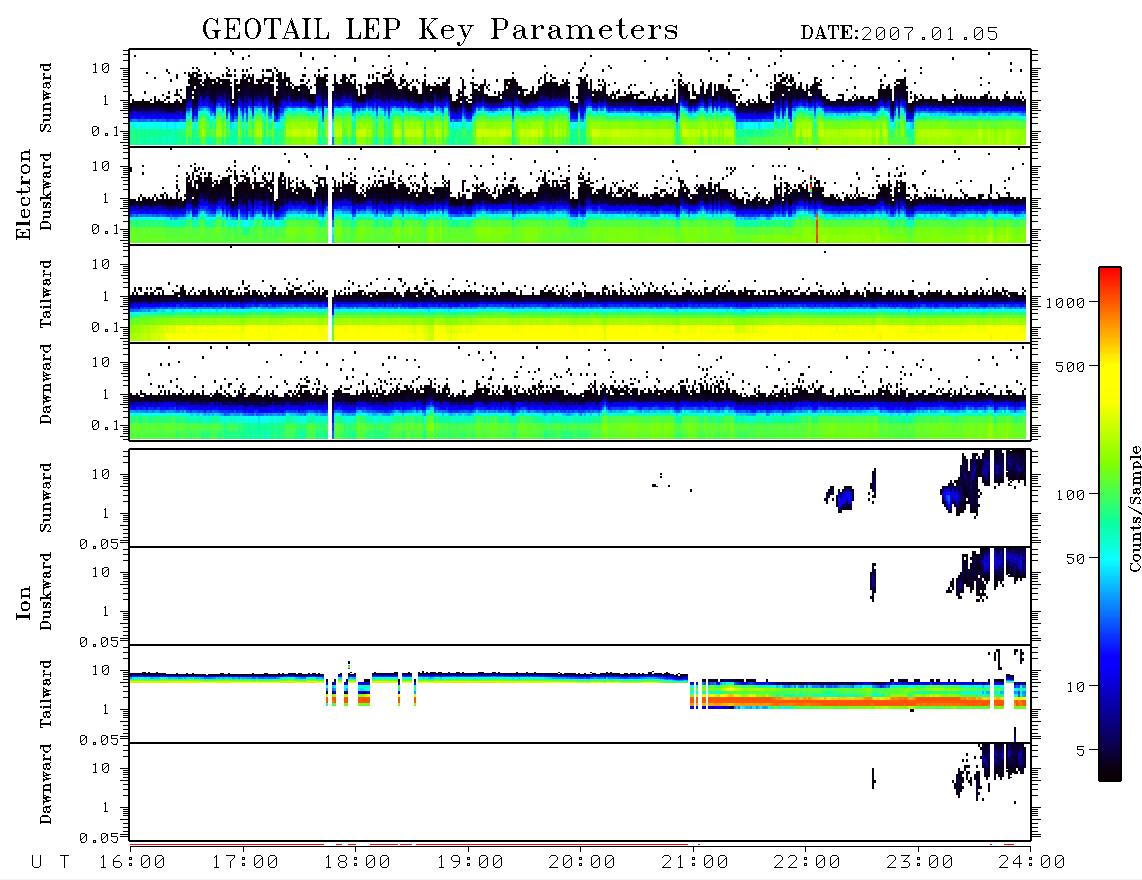Viewport: 1142px width, 880px height.
Task: Click the 'Counts/Sample' colorbar label
Action: (x=1134, y=508)
